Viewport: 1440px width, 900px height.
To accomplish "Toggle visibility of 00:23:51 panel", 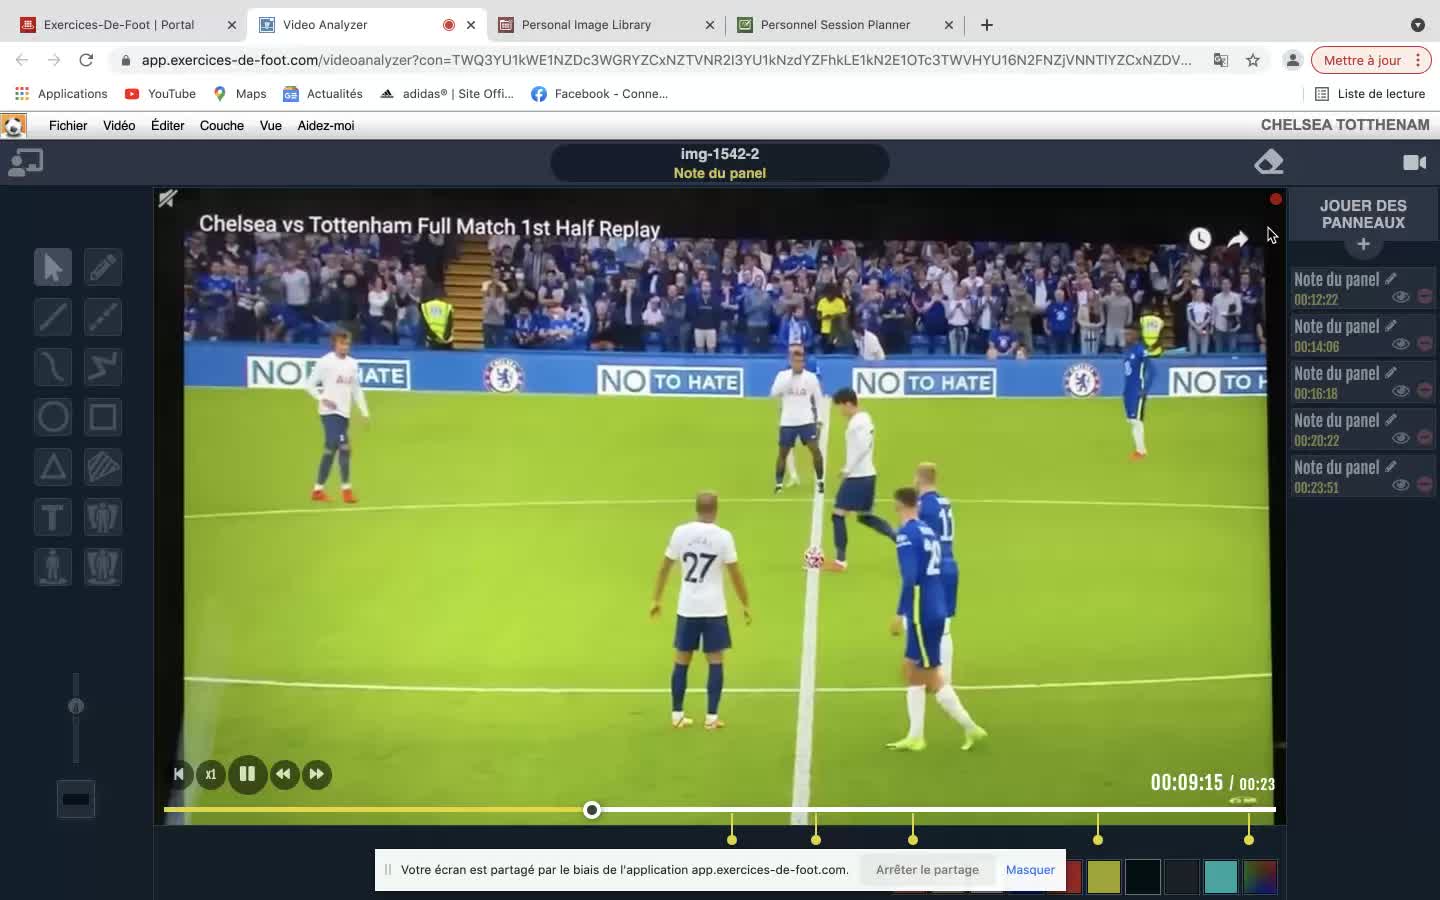I will (x=1401, y=485).
